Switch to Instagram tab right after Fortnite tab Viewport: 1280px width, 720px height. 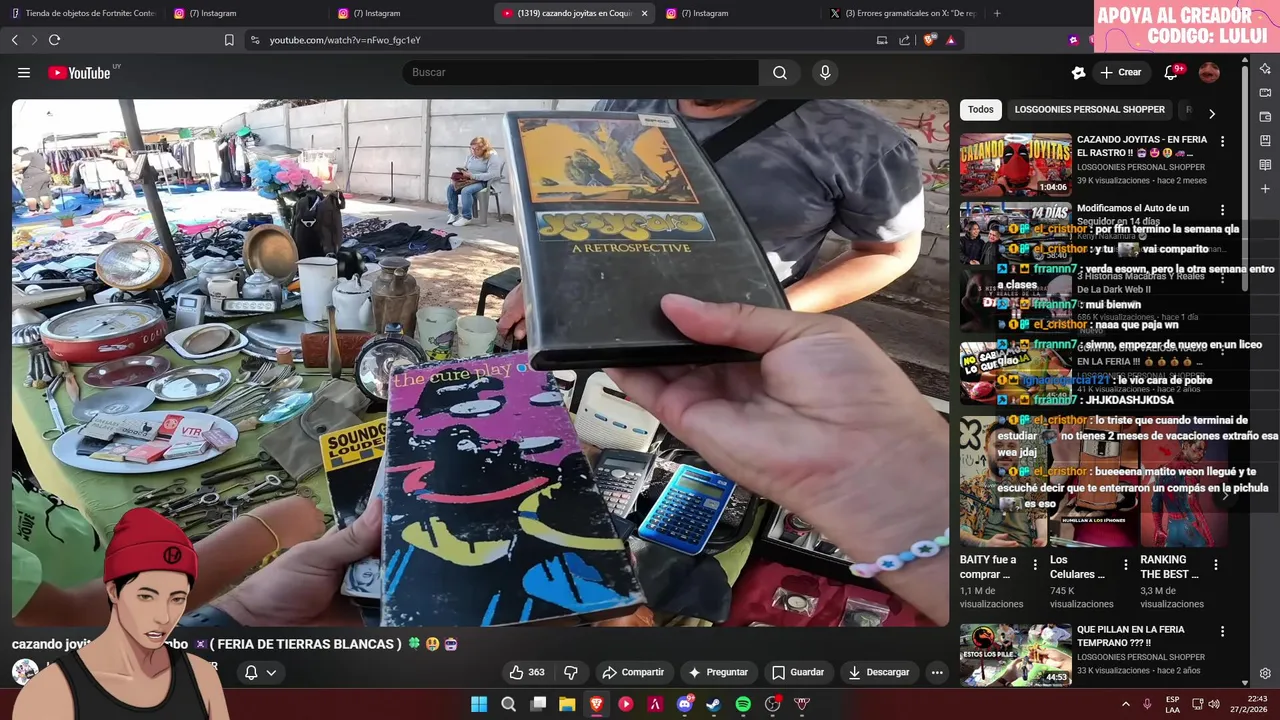click(245, 13)
